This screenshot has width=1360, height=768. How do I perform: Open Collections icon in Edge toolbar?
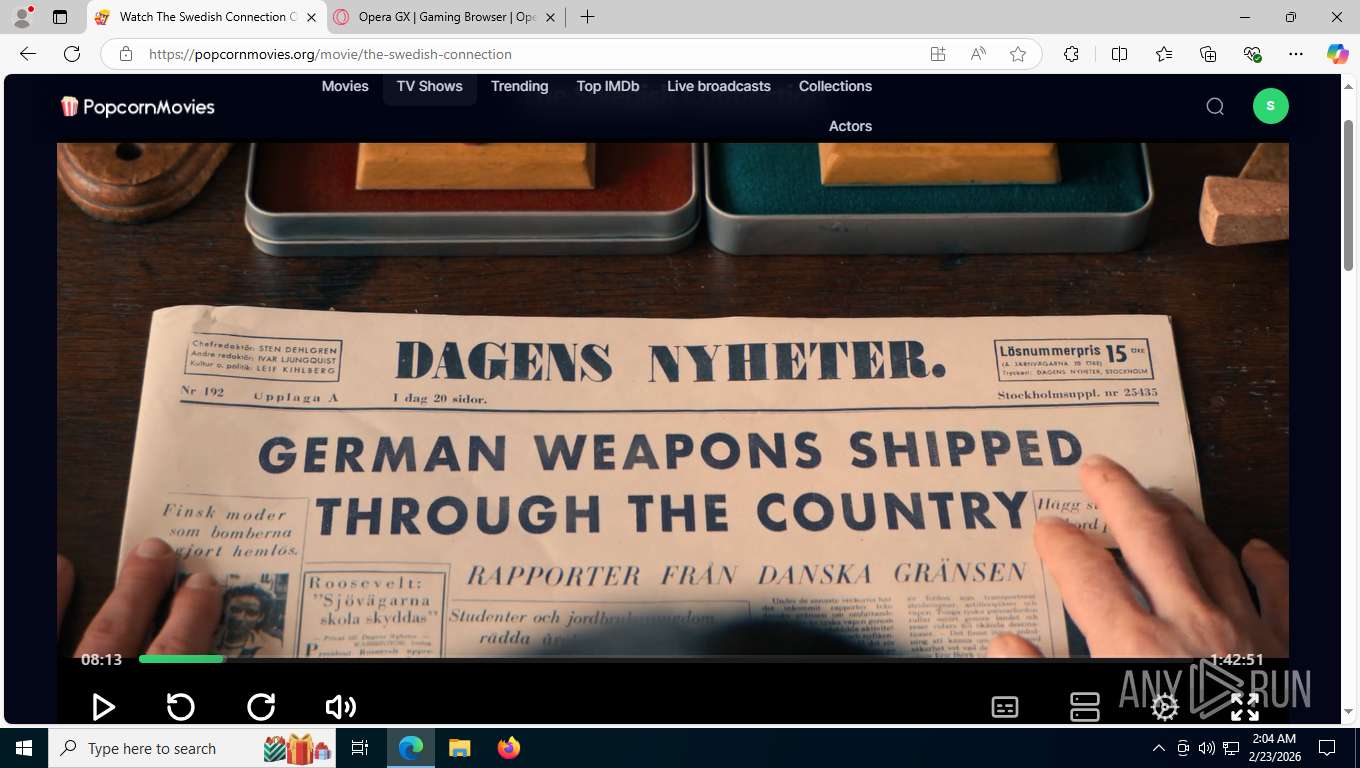(1208, 54)
